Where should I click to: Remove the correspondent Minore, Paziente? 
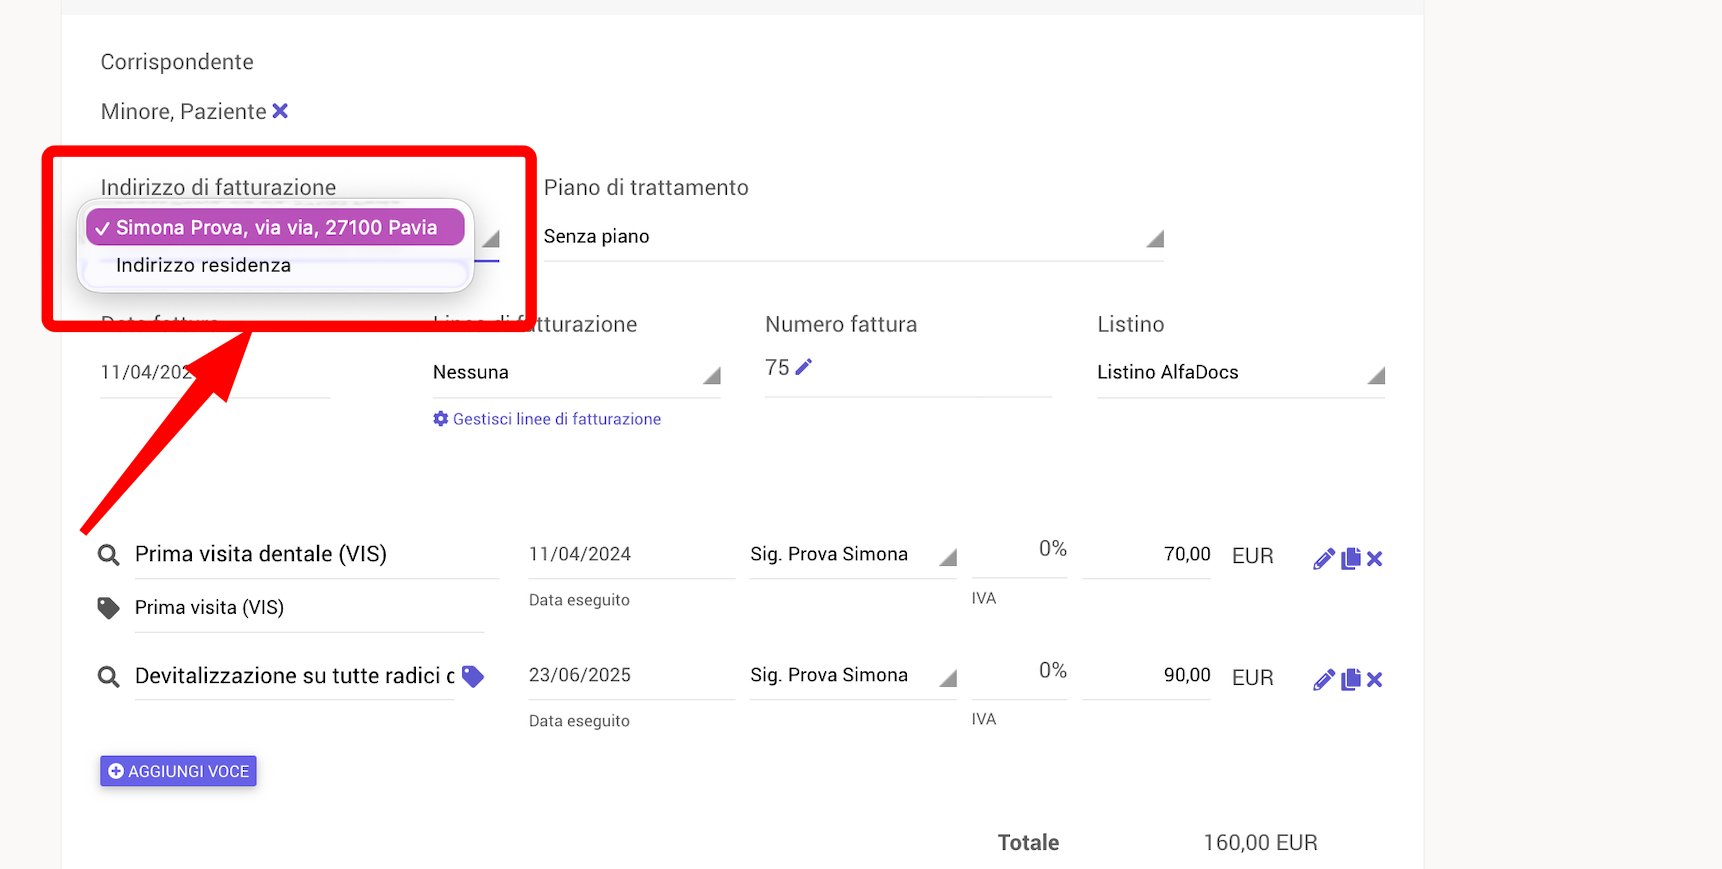(x=280, y=111)
